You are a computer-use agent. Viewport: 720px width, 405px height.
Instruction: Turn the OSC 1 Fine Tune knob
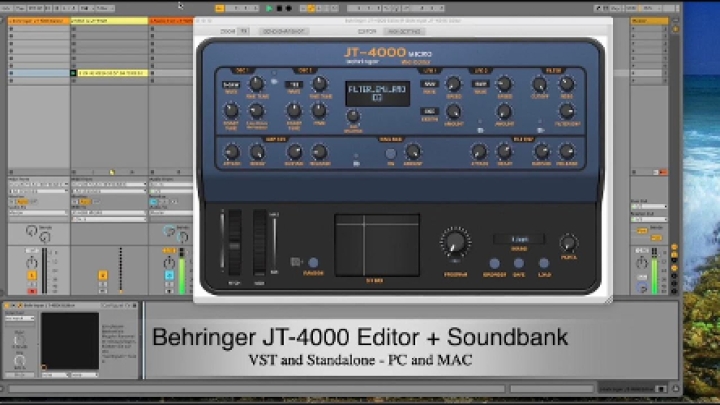[256, 84]
